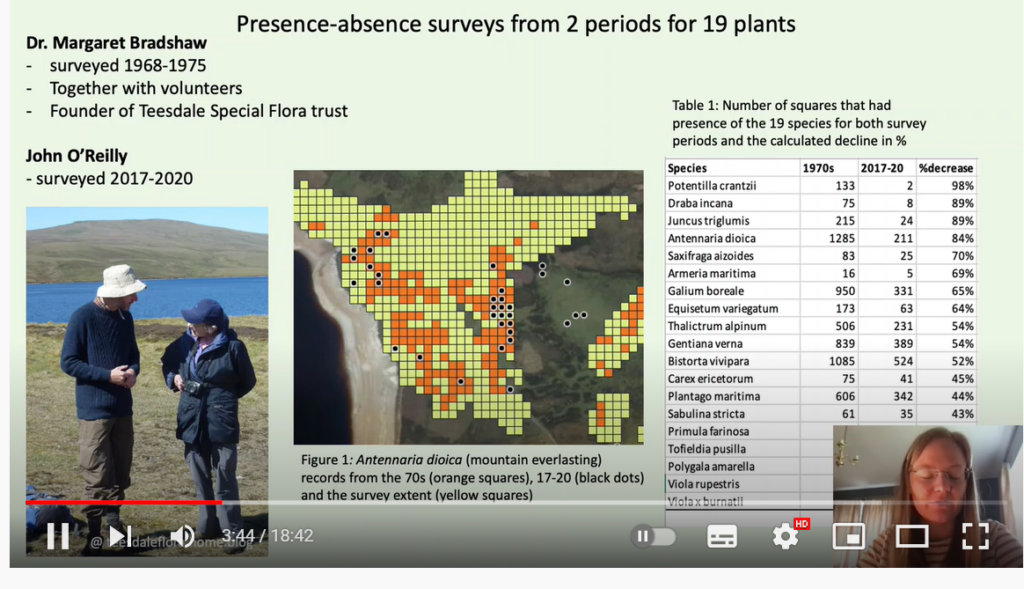Skip to the next video
Viewport: 1024px width, 589px height.
click(119, 536)
